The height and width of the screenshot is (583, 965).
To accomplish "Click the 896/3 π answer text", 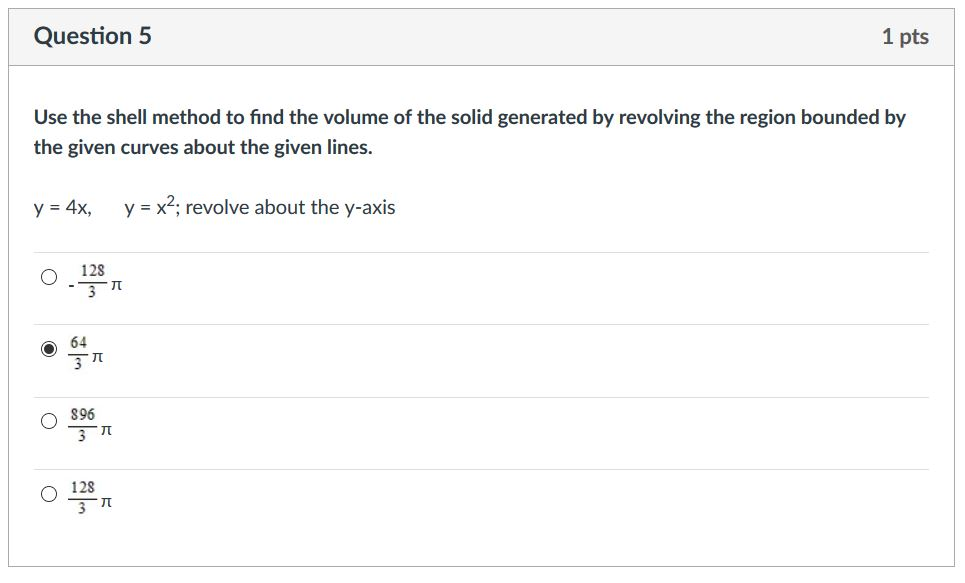I will pos(92,424).
